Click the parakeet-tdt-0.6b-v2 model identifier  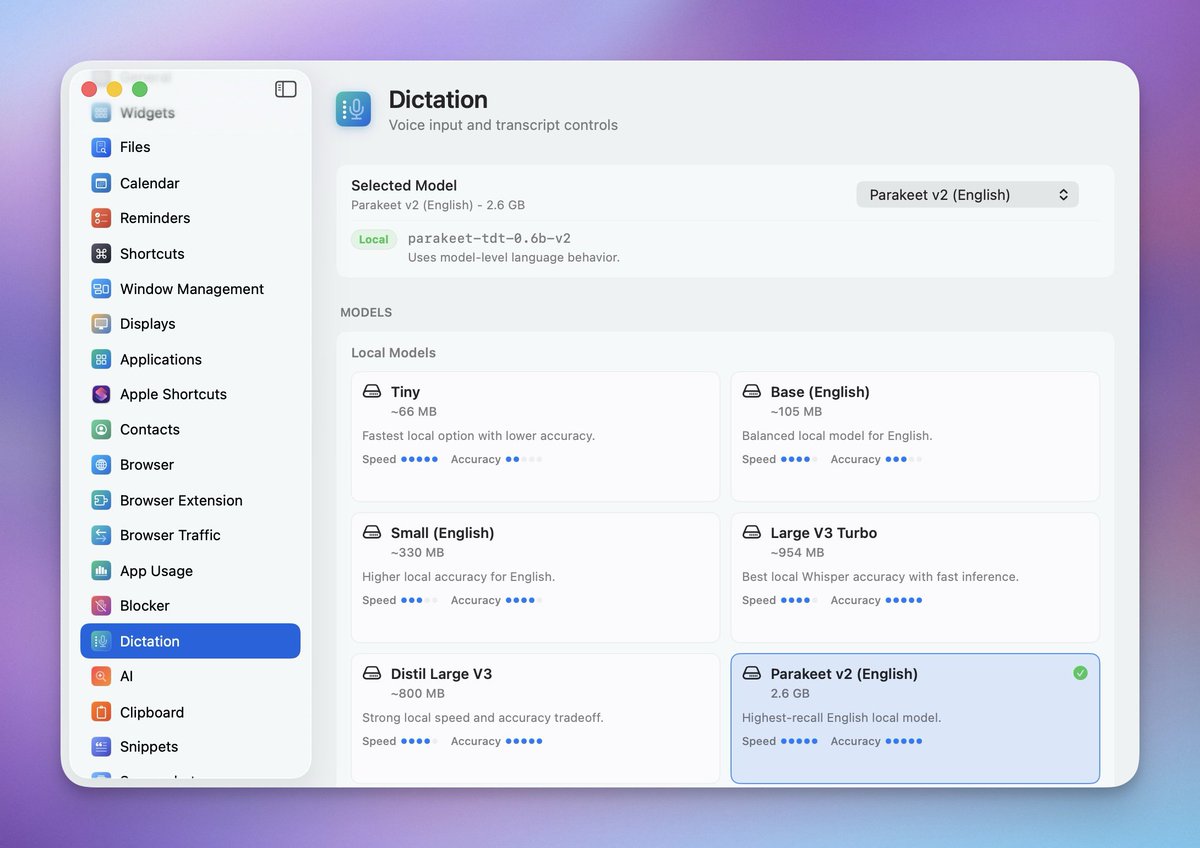click(x=489, y=239)
